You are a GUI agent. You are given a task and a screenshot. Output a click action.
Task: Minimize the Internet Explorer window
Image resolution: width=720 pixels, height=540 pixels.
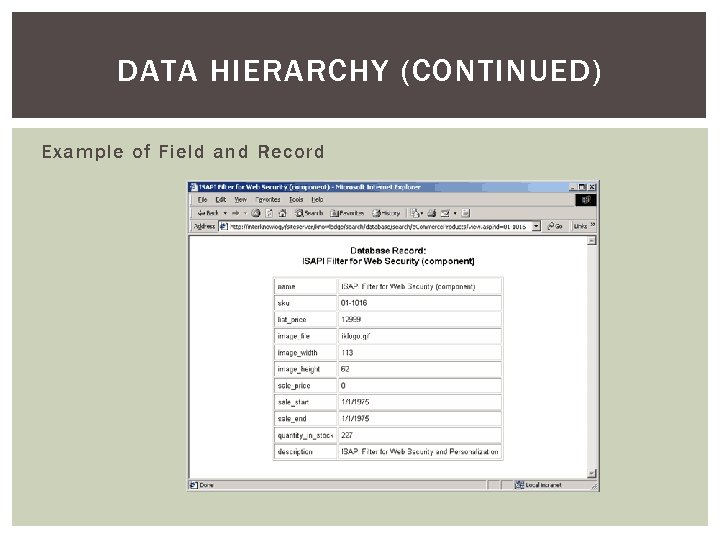point(573,187)
